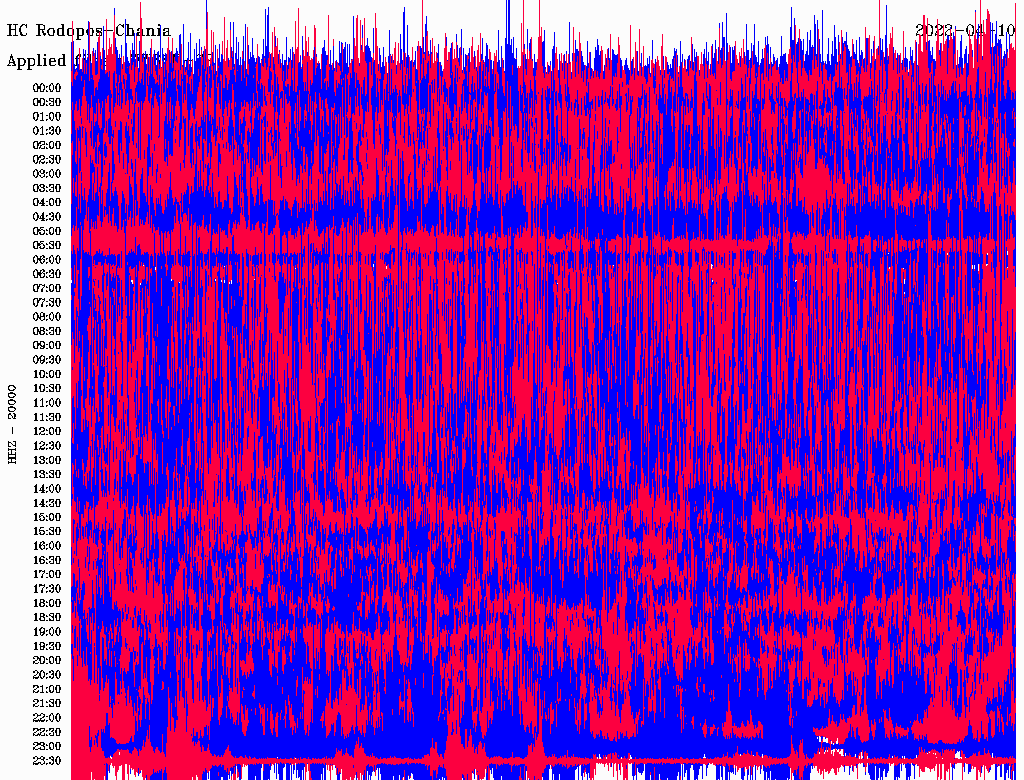Select the 19:00 time row label
Image resolution: width=1024 pixels, height=780 pixels.
pyautogui.click(x=47, y=632)
